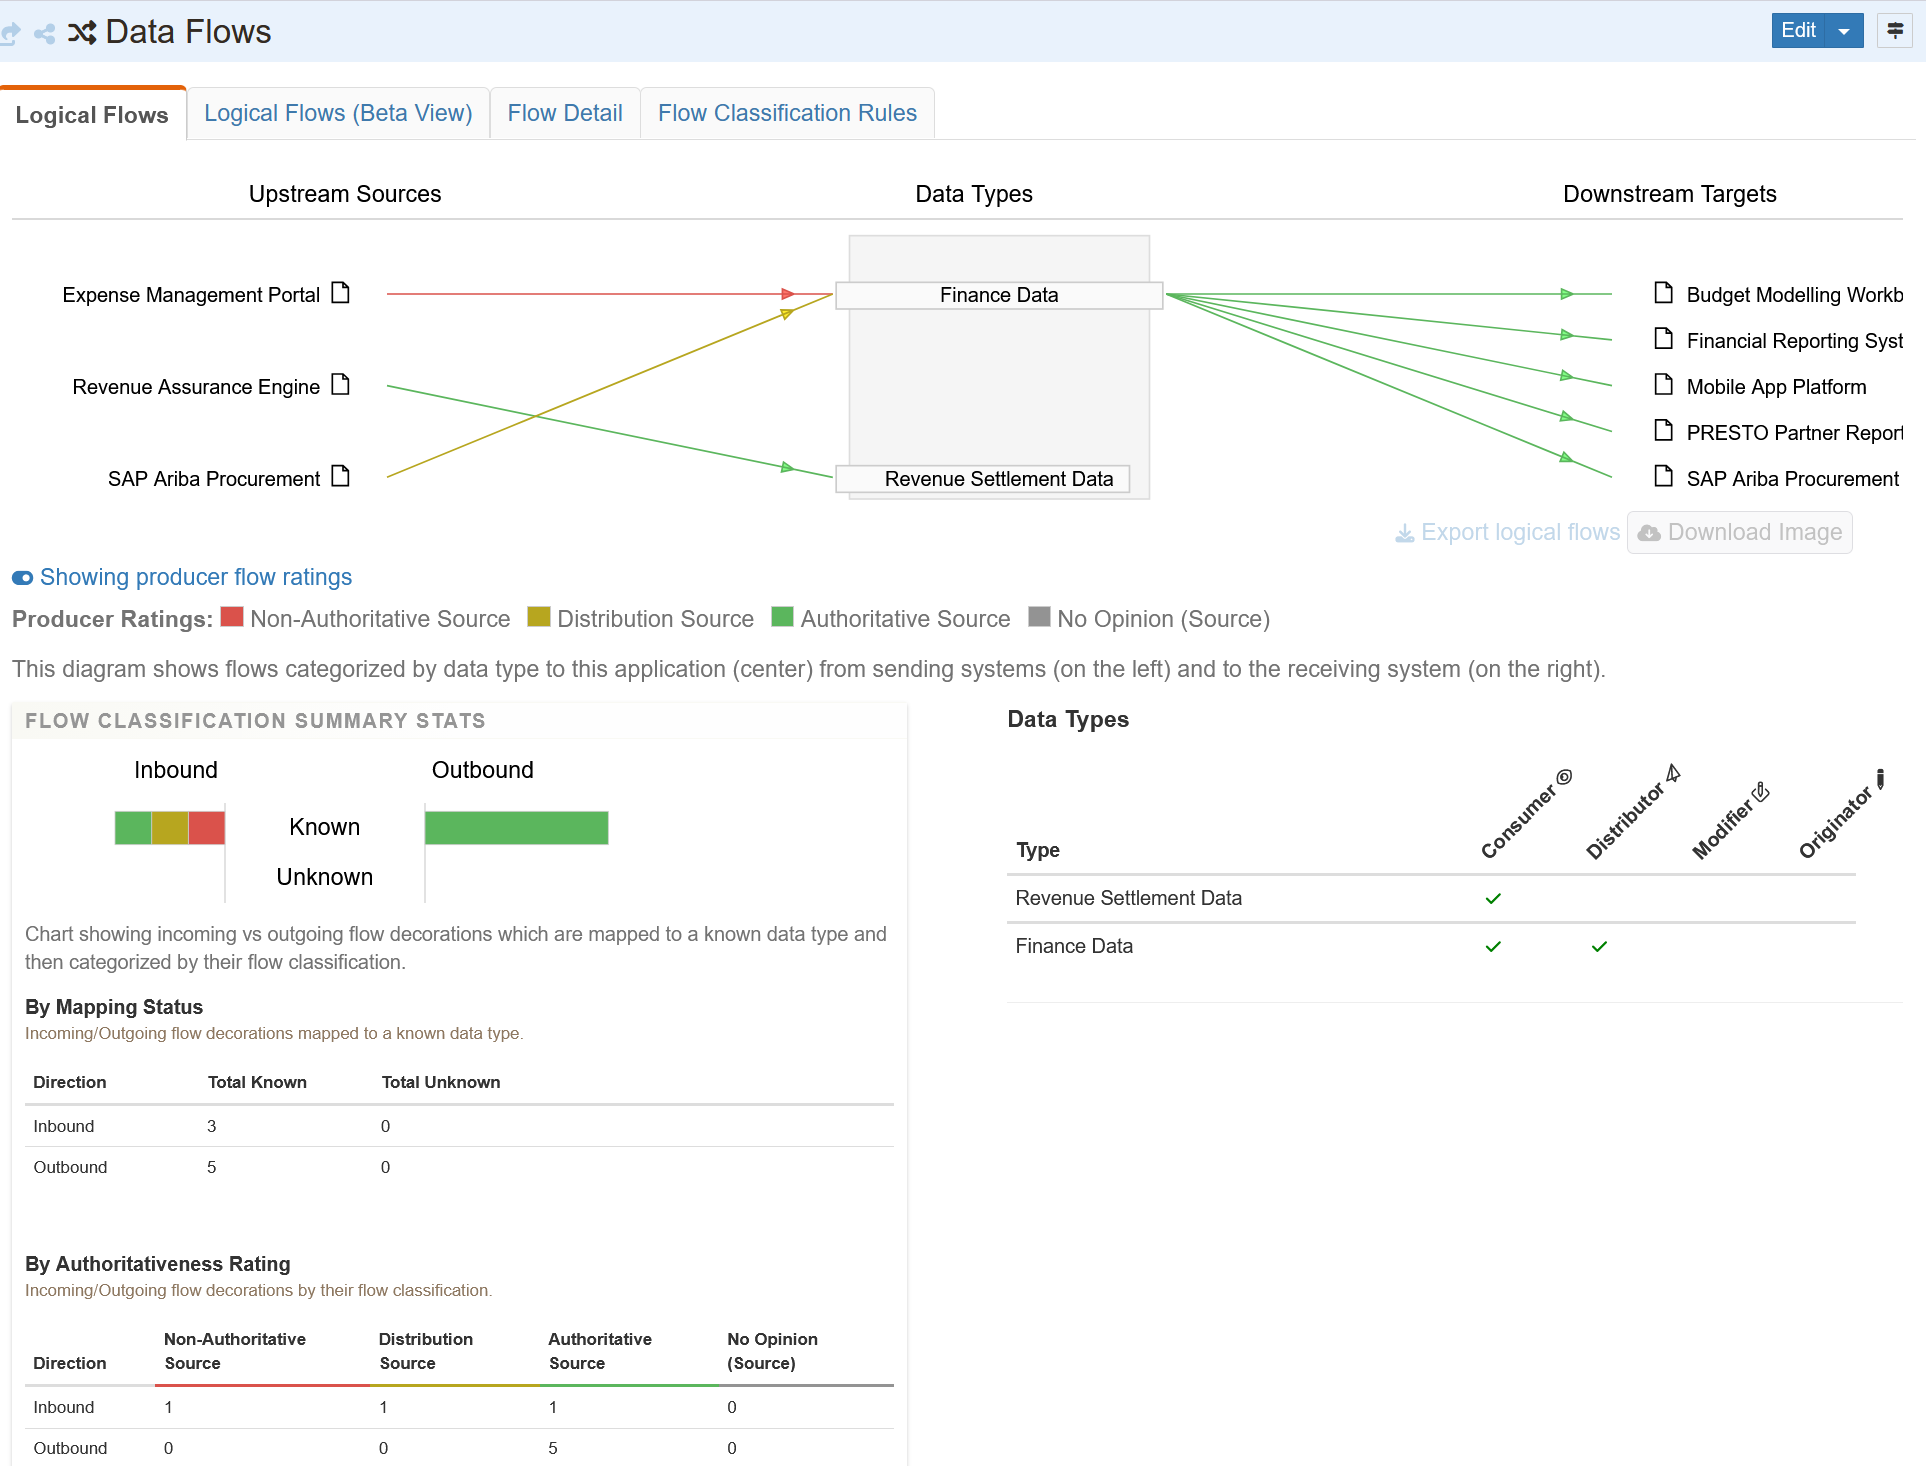Click the Downstream Targets heading
The width and height of the screenshot is (1926, 1466).
(1669, 194)
